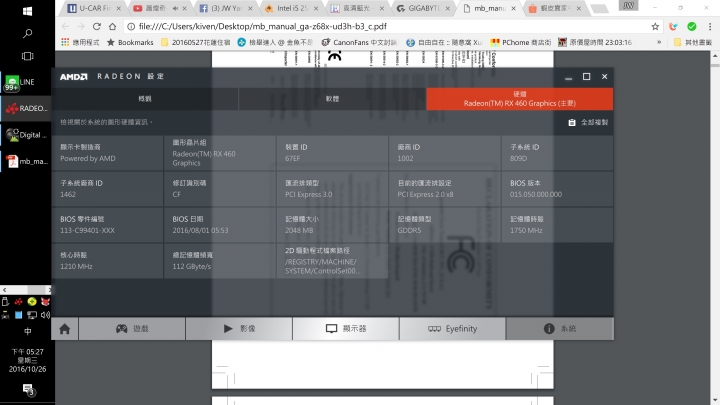Open the Action Center notifications icon

coord(28,390)
